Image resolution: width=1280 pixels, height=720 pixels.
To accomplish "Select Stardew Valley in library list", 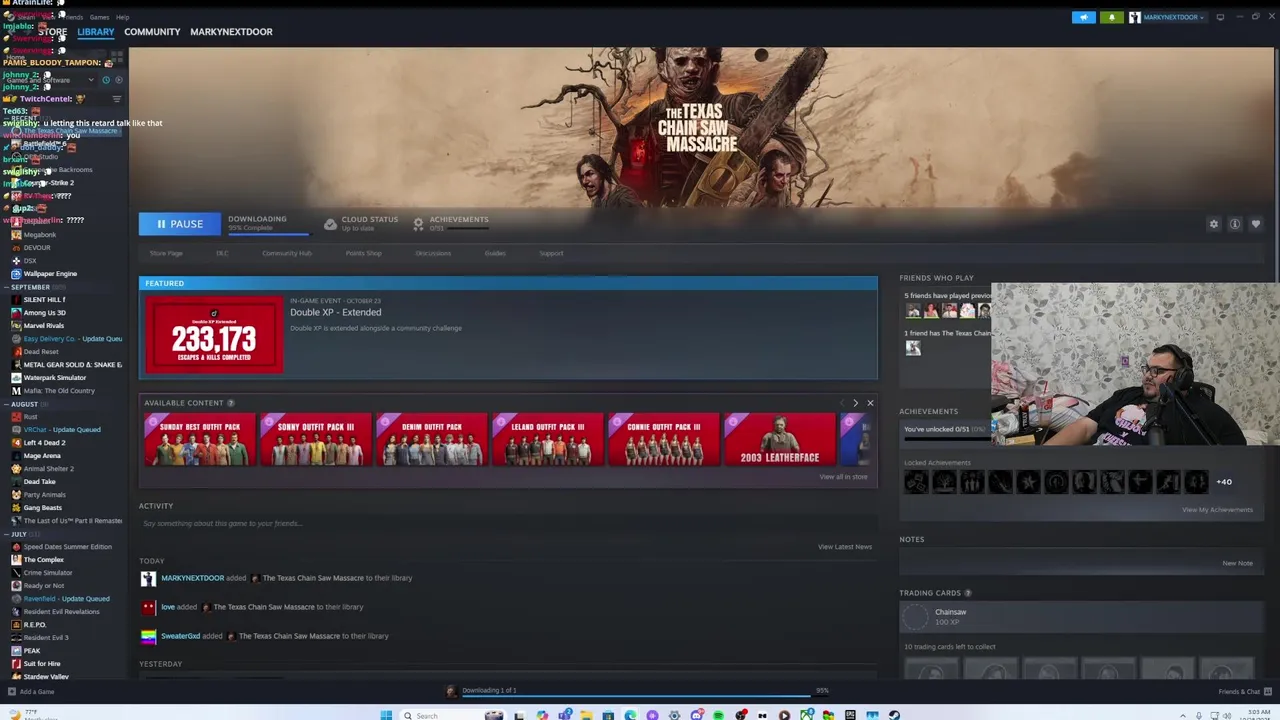I will pyautogui.click(x=45, y=677).
